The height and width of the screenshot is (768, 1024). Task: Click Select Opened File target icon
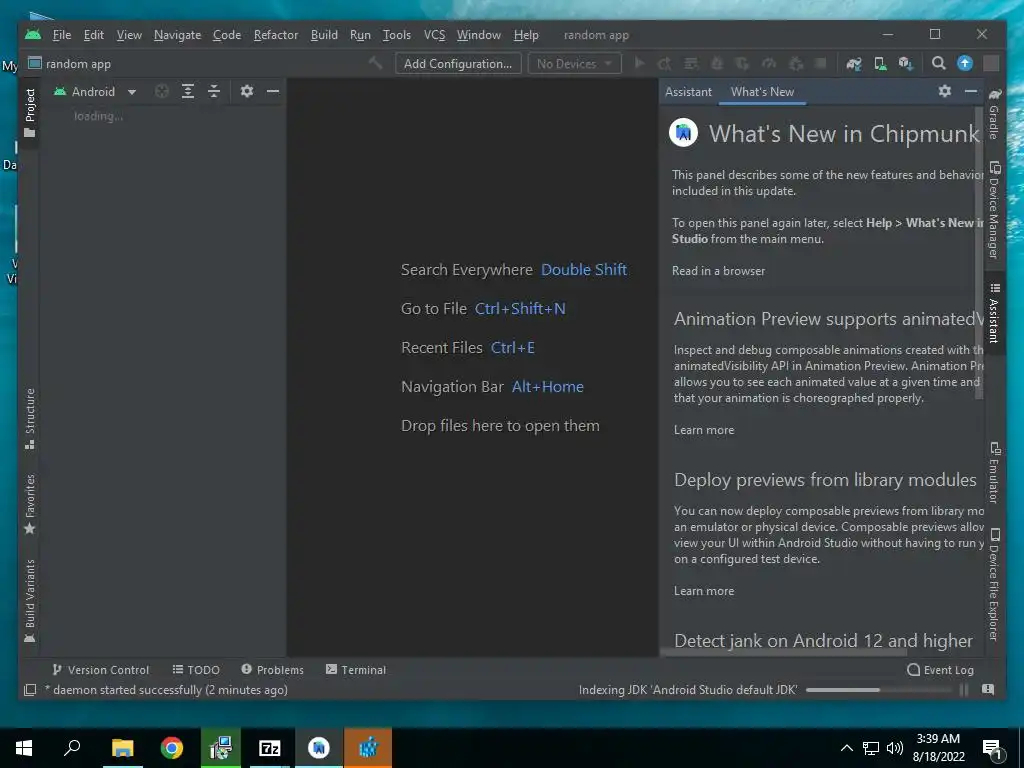pos(161,91)
